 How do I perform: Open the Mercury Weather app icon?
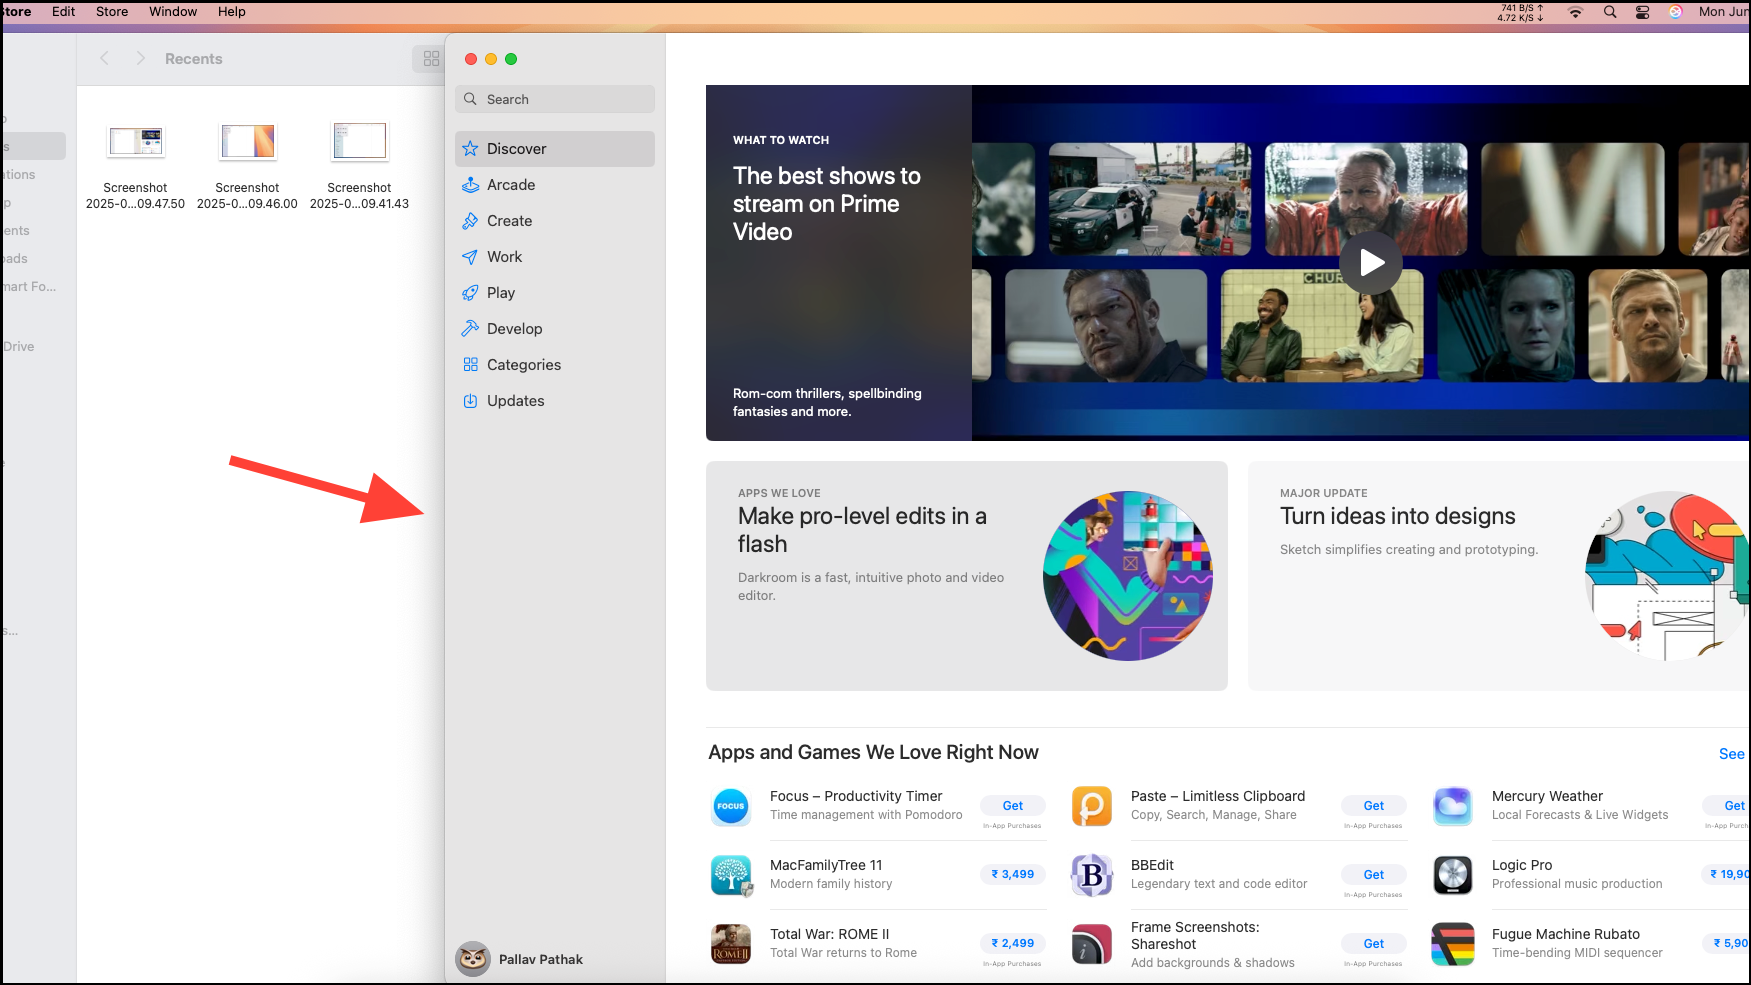pyautogui.click(x=1453, y=806)
